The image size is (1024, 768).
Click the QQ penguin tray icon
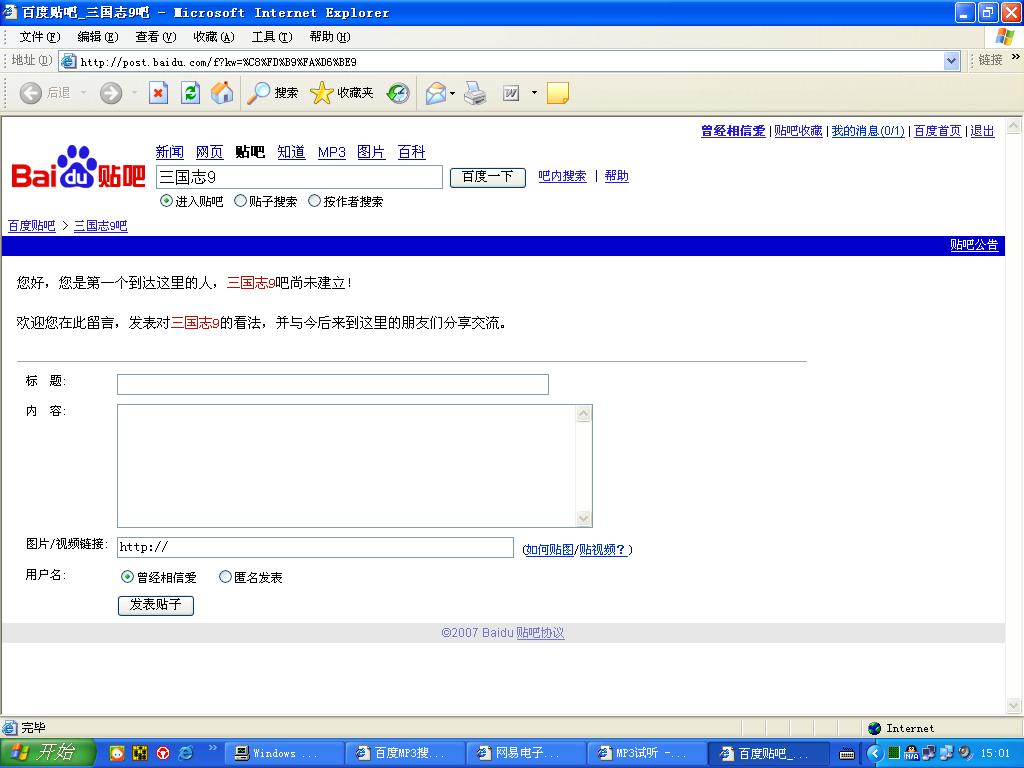pos(912,753)
